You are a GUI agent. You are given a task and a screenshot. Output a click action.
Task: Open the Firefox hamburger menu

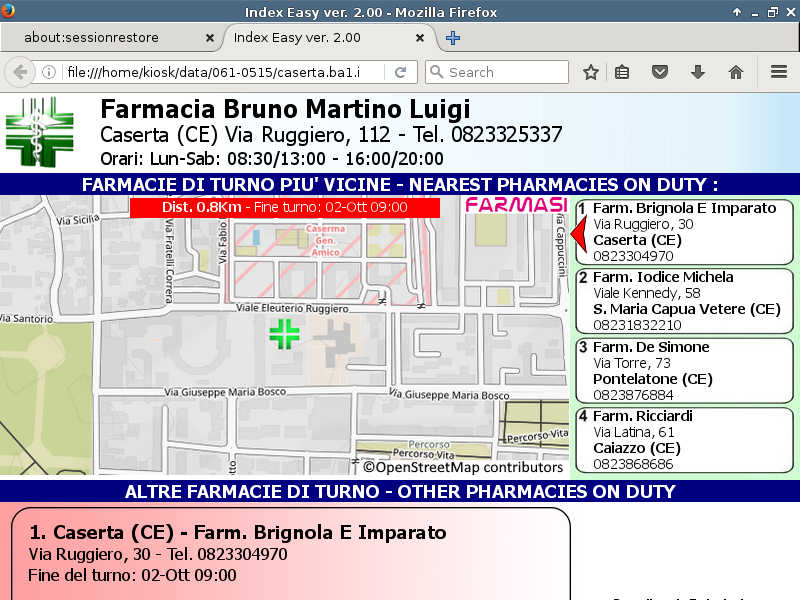tap(779, 72)
